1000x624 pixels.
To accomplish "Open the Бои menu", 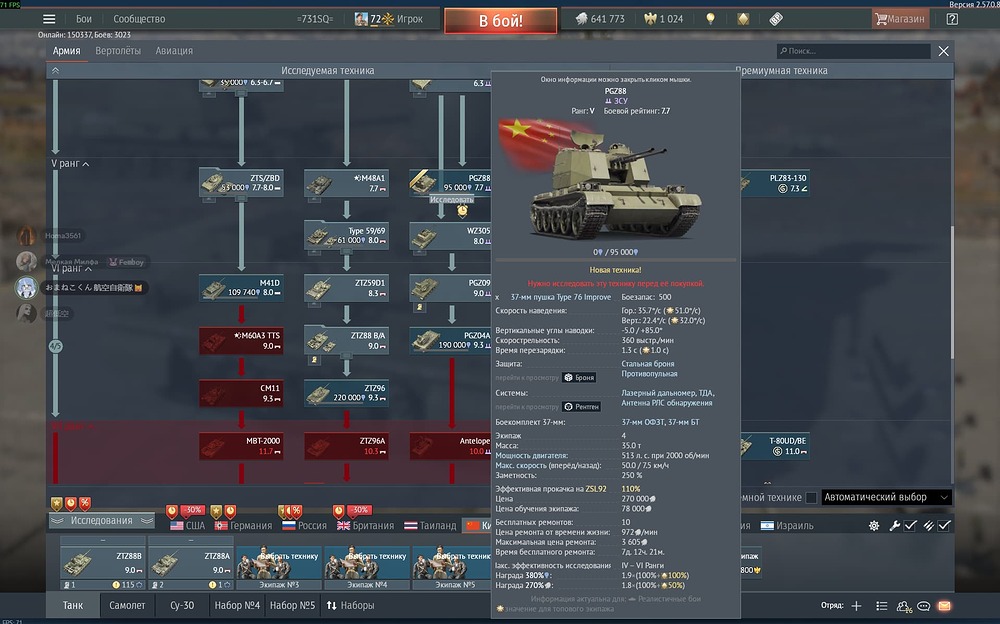I will tap(84, 19).
